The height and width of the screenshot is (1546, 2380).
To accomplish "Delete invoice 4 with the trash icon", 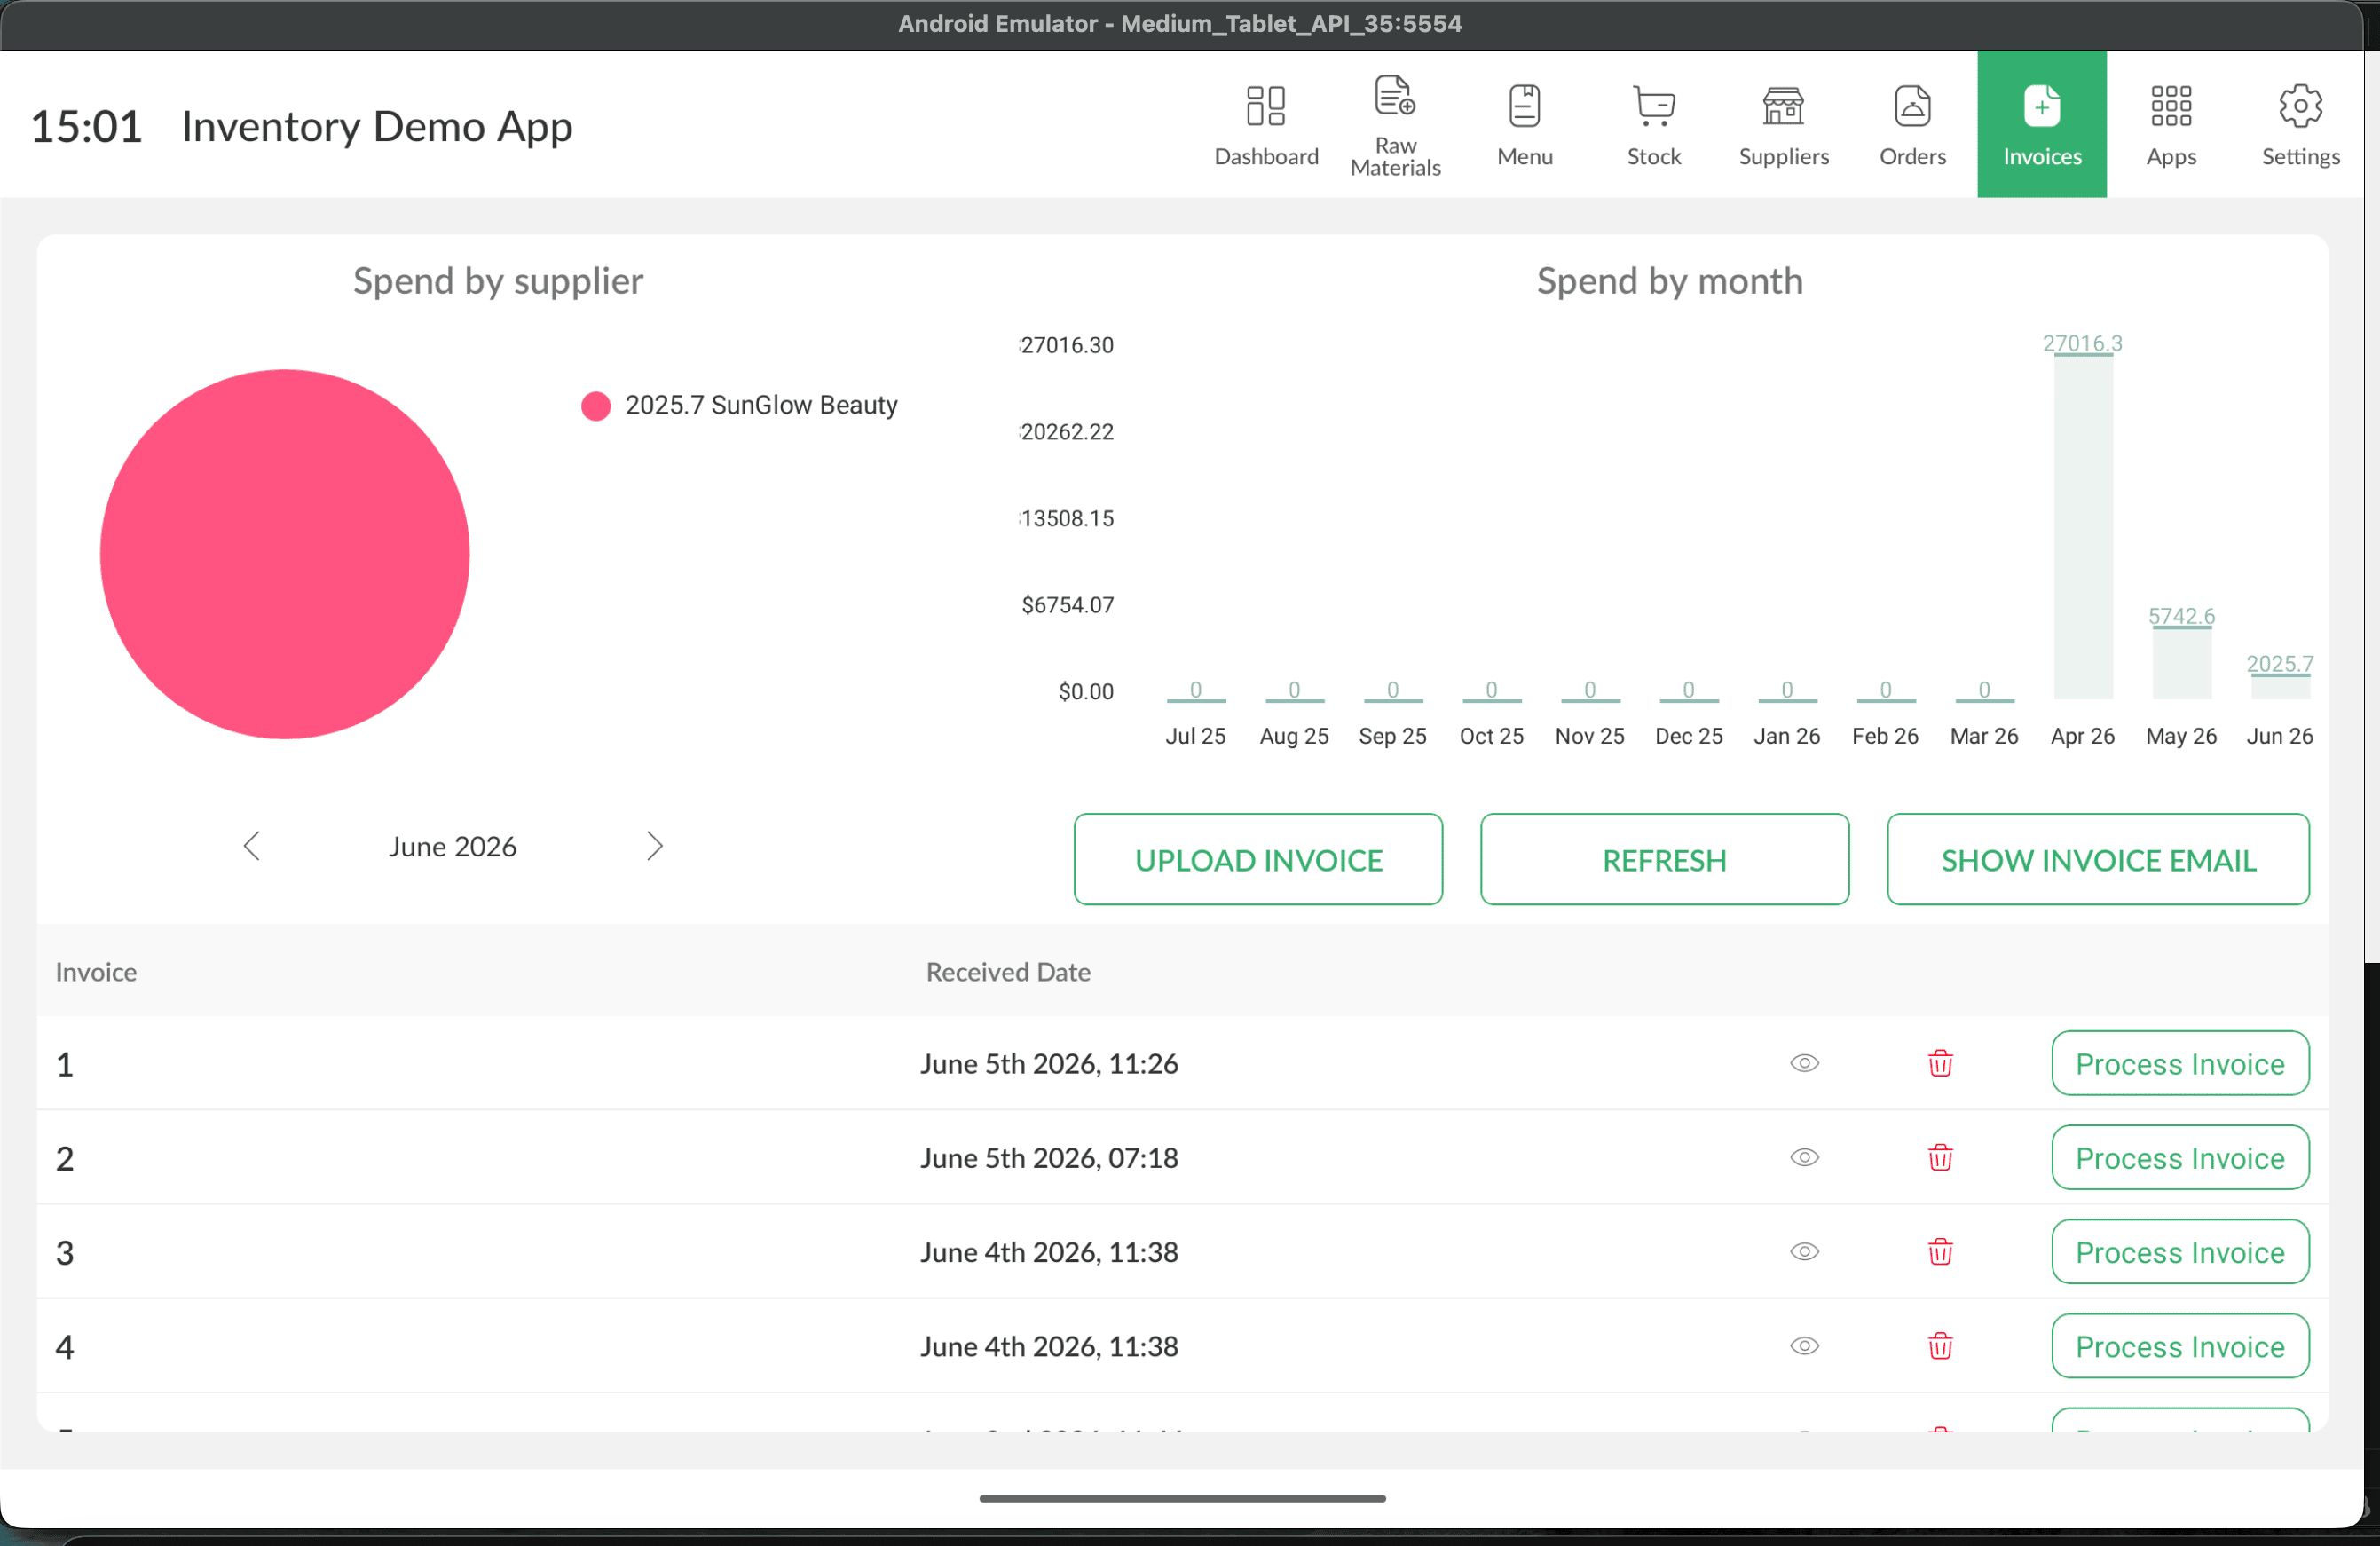I will tap(1940, 1346).
